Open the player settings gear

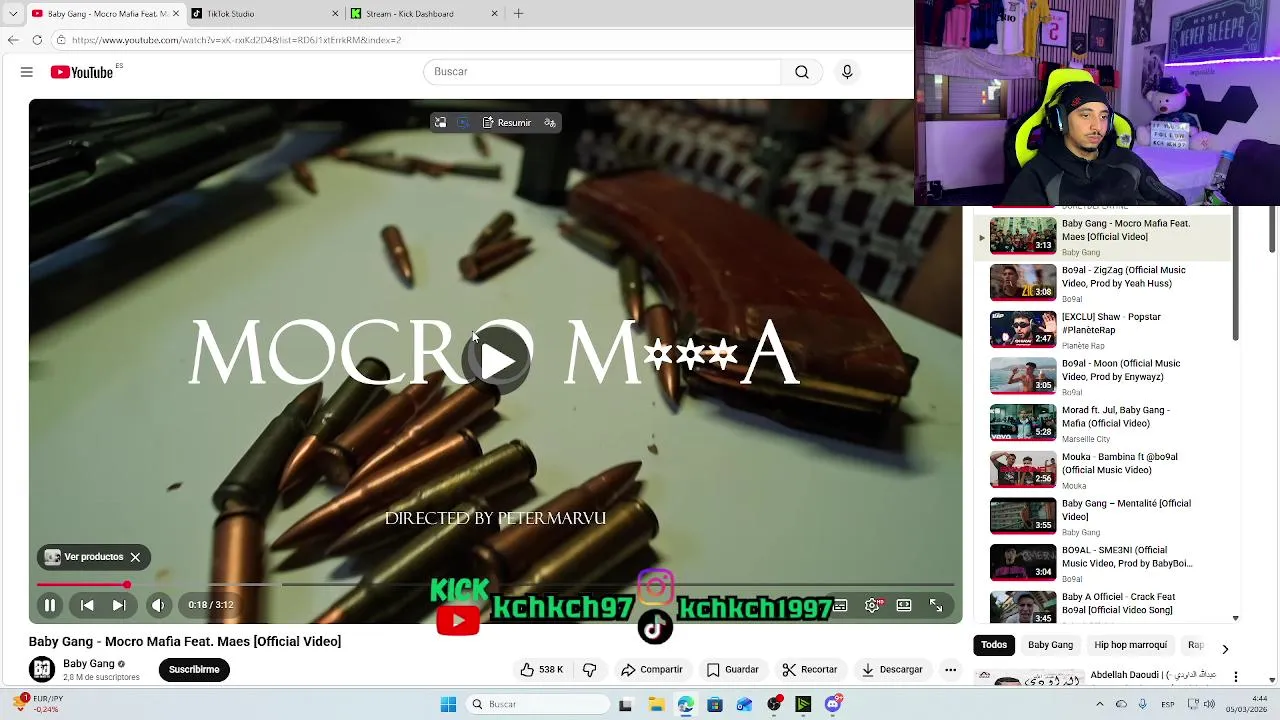[x=873, y=605]
